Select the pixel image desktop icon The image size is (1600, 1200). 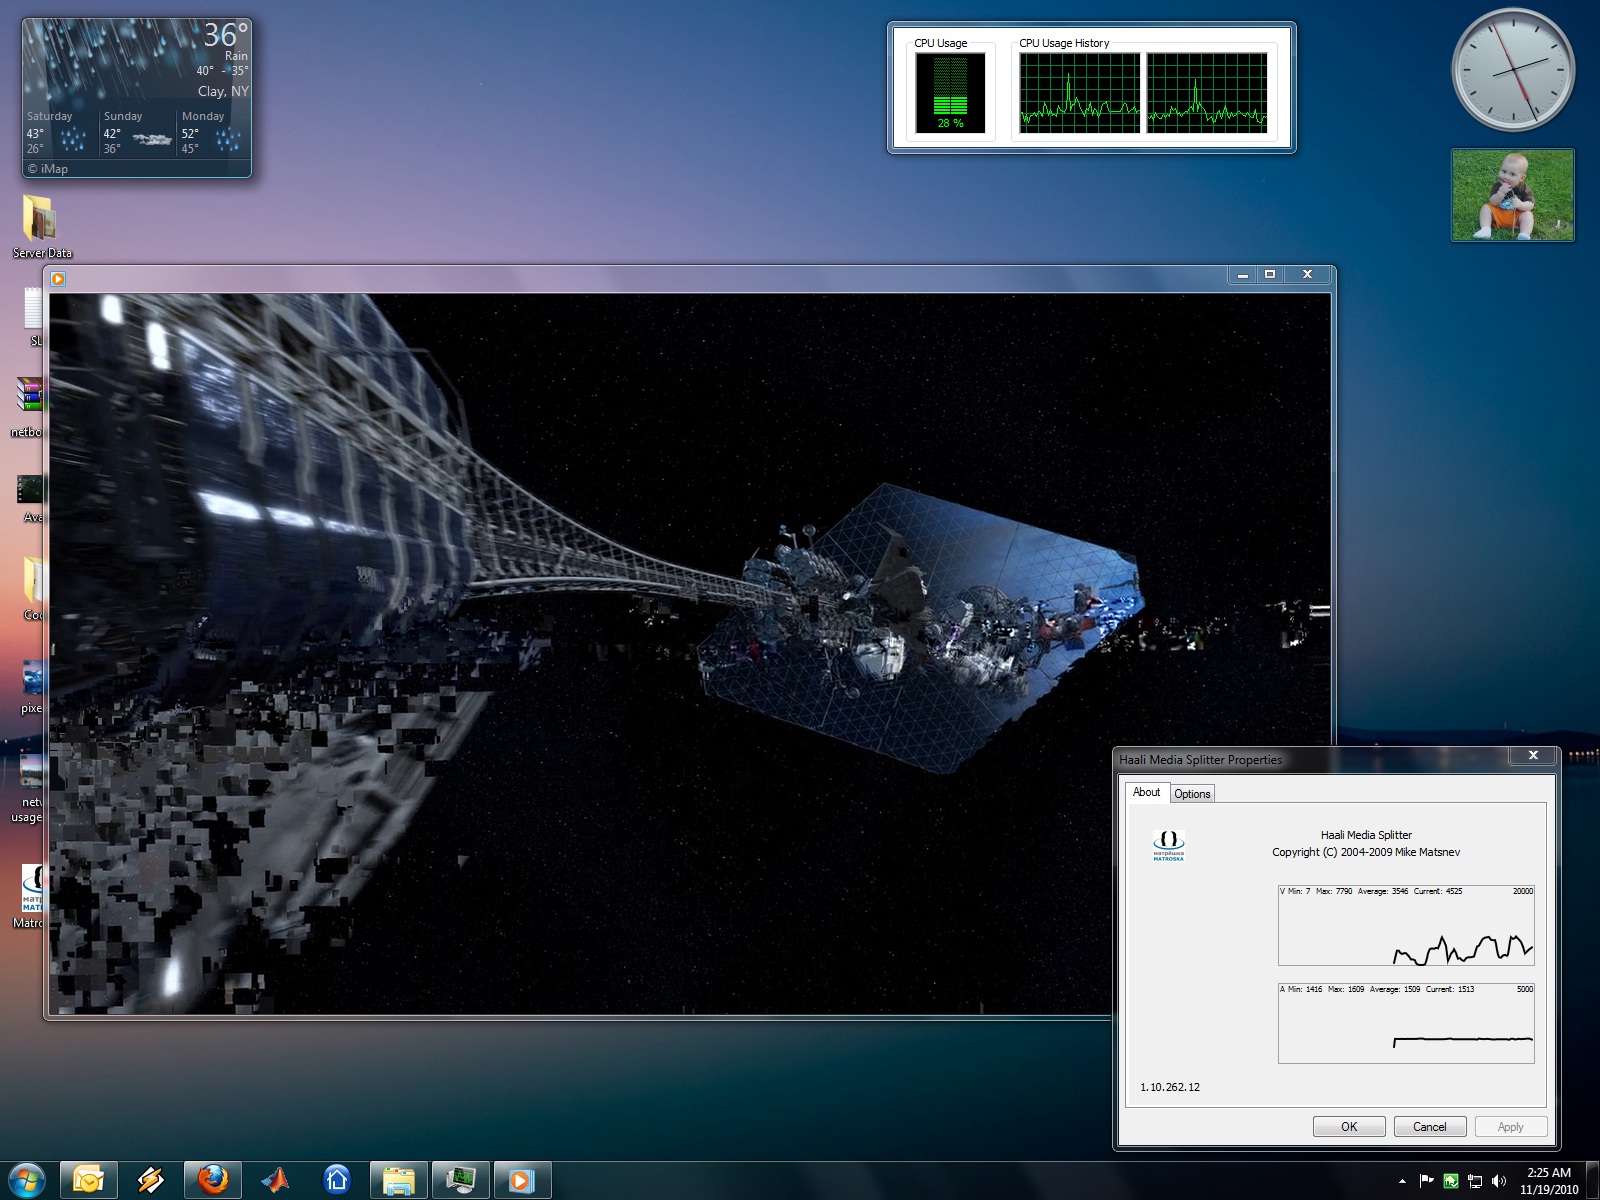pos(31,686)
